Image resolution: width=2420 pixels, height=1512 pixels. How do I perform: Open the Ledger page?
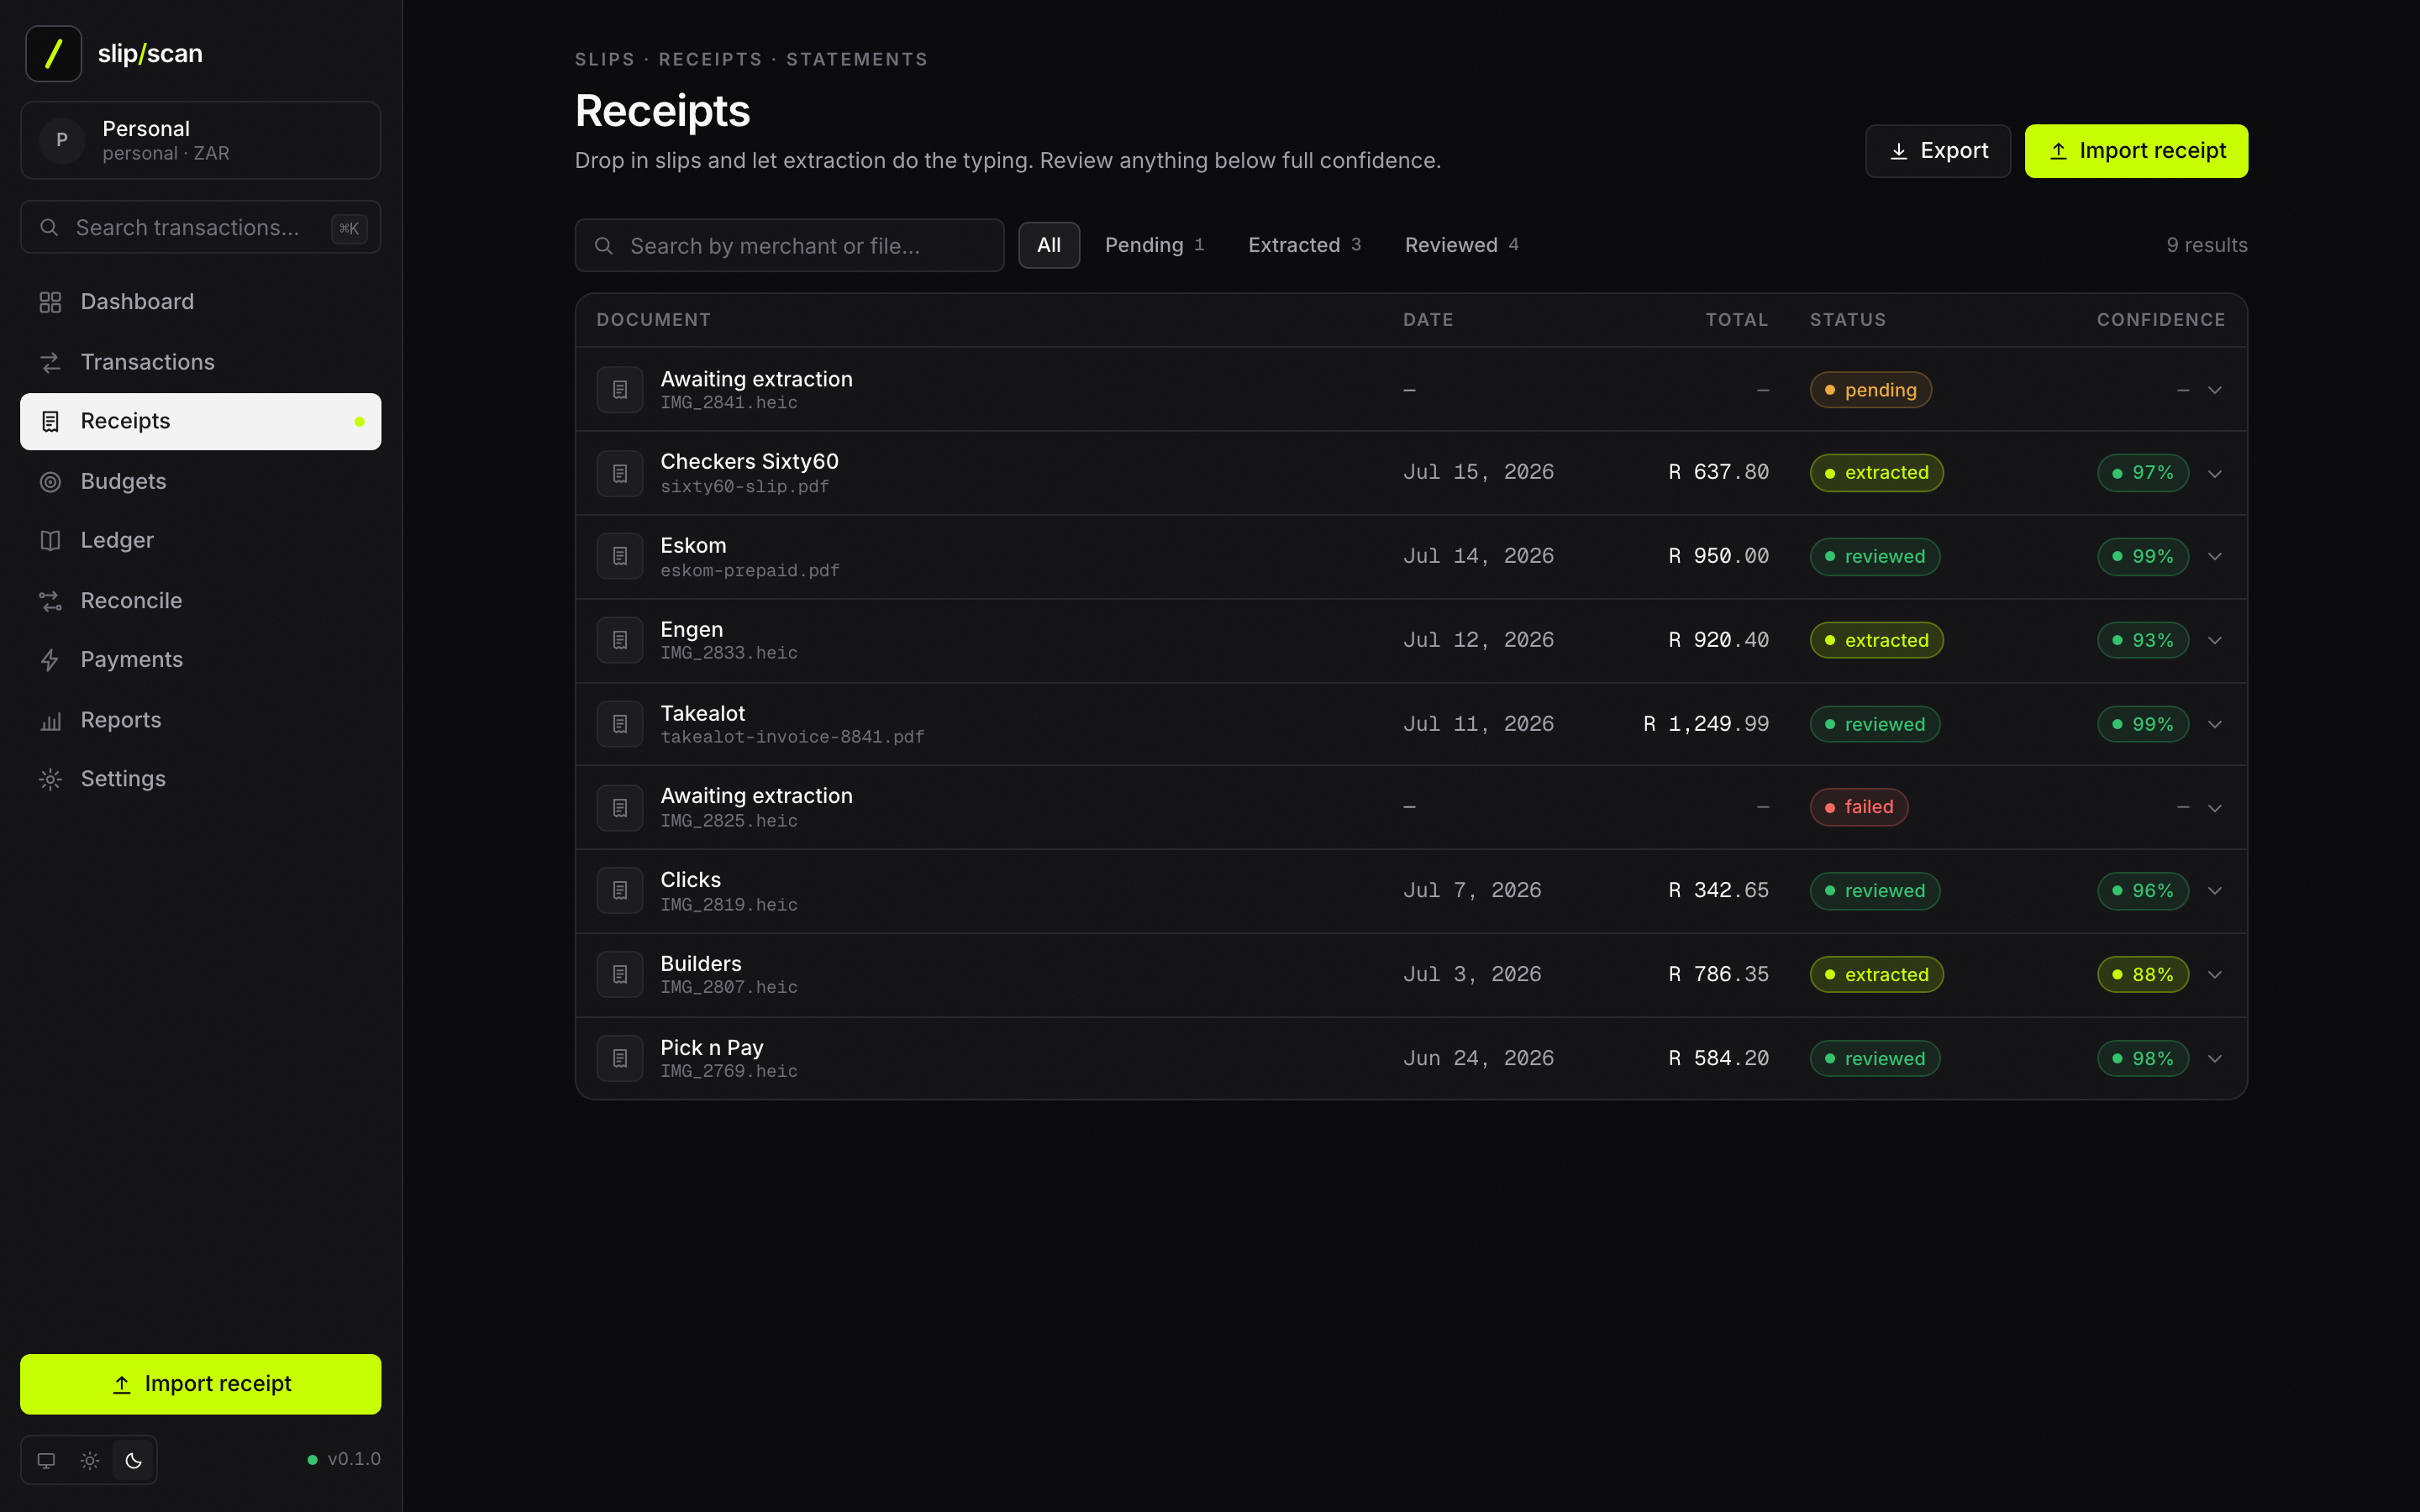(200, 540)
